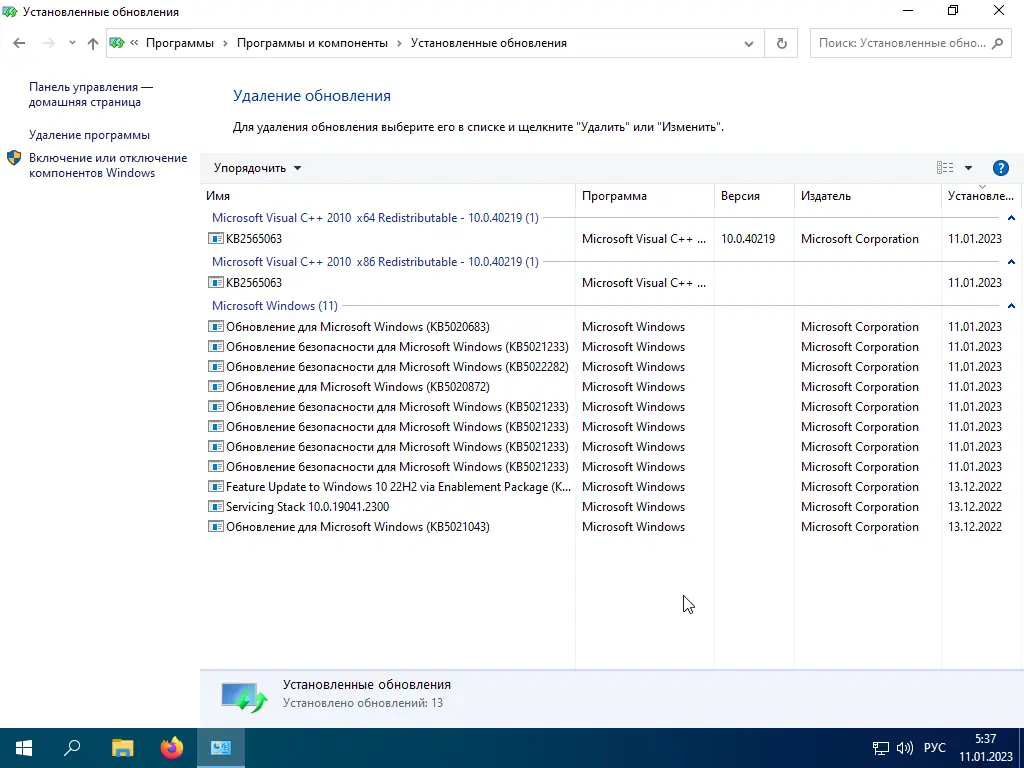This screenshot has width=1024, height=768.
Task: Go forward using the forward arrow
Action: 48,43
